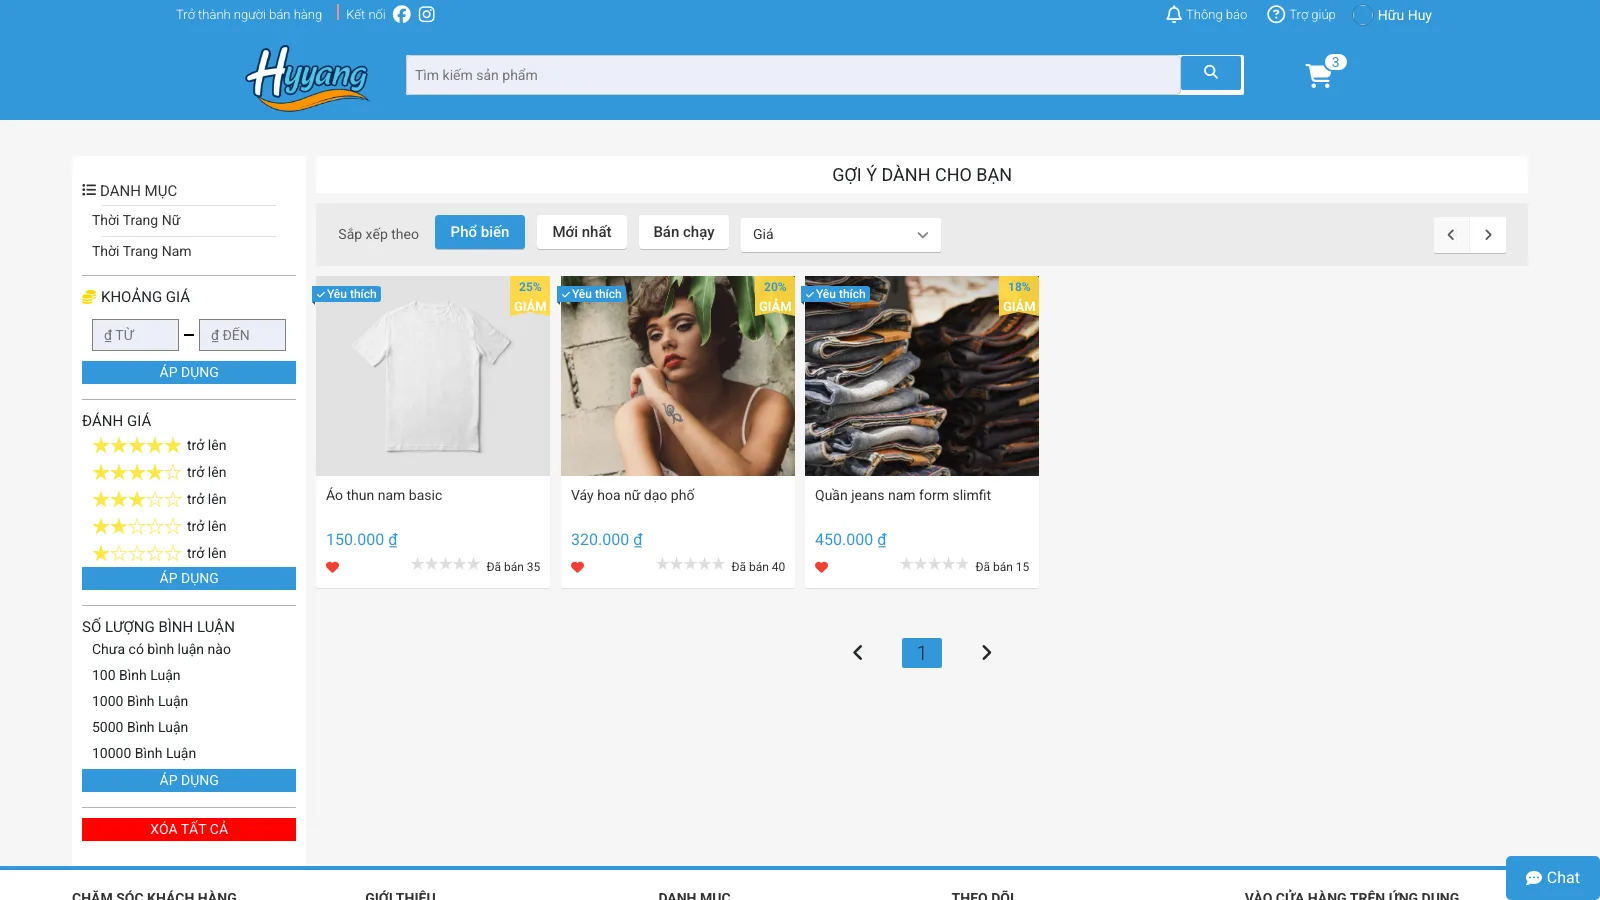Click the Trợ giúp link

(1301, 15)
